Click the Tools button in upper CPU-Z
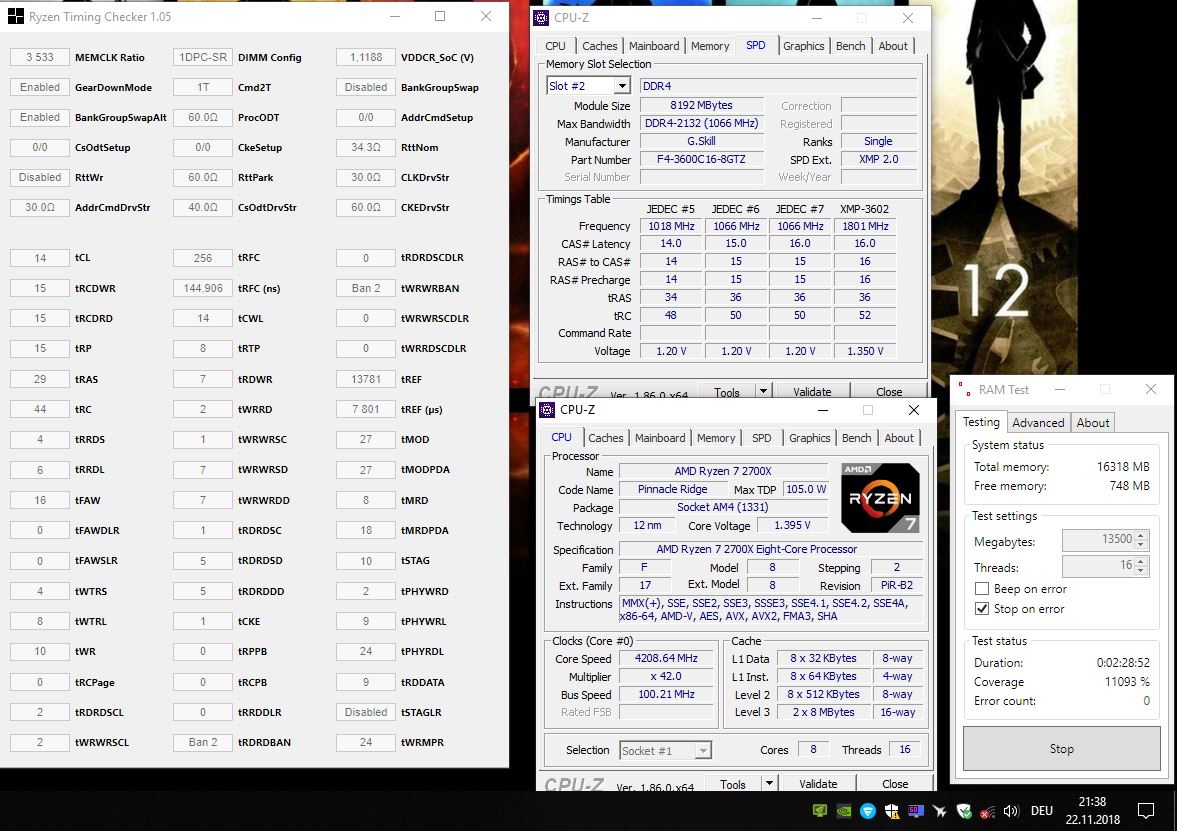1177x831 pixels. pyautogui.click(x=727, y=391)
